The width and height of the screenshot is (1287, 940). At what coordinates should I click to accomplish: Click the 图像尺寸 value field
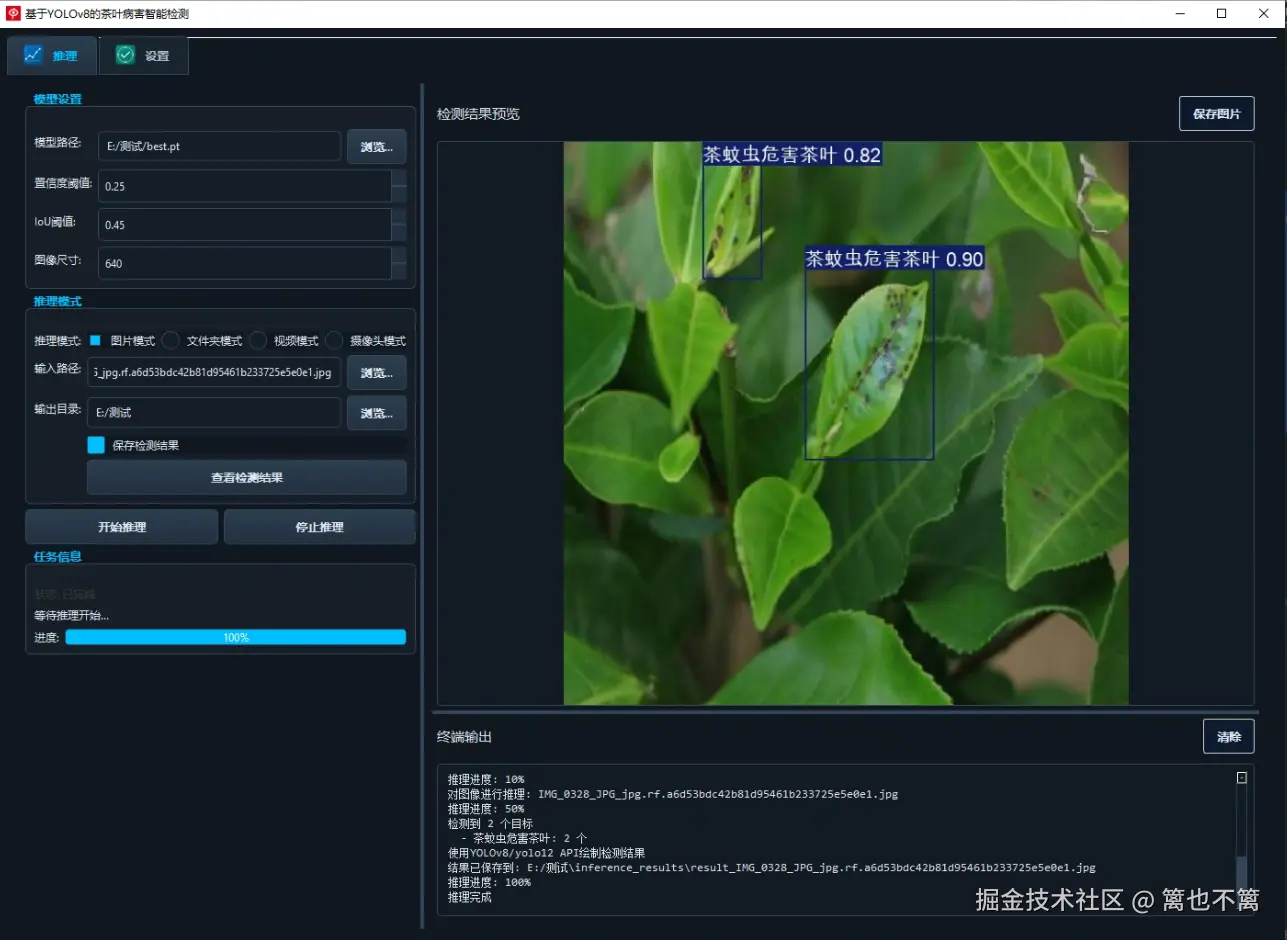[244, 263]
